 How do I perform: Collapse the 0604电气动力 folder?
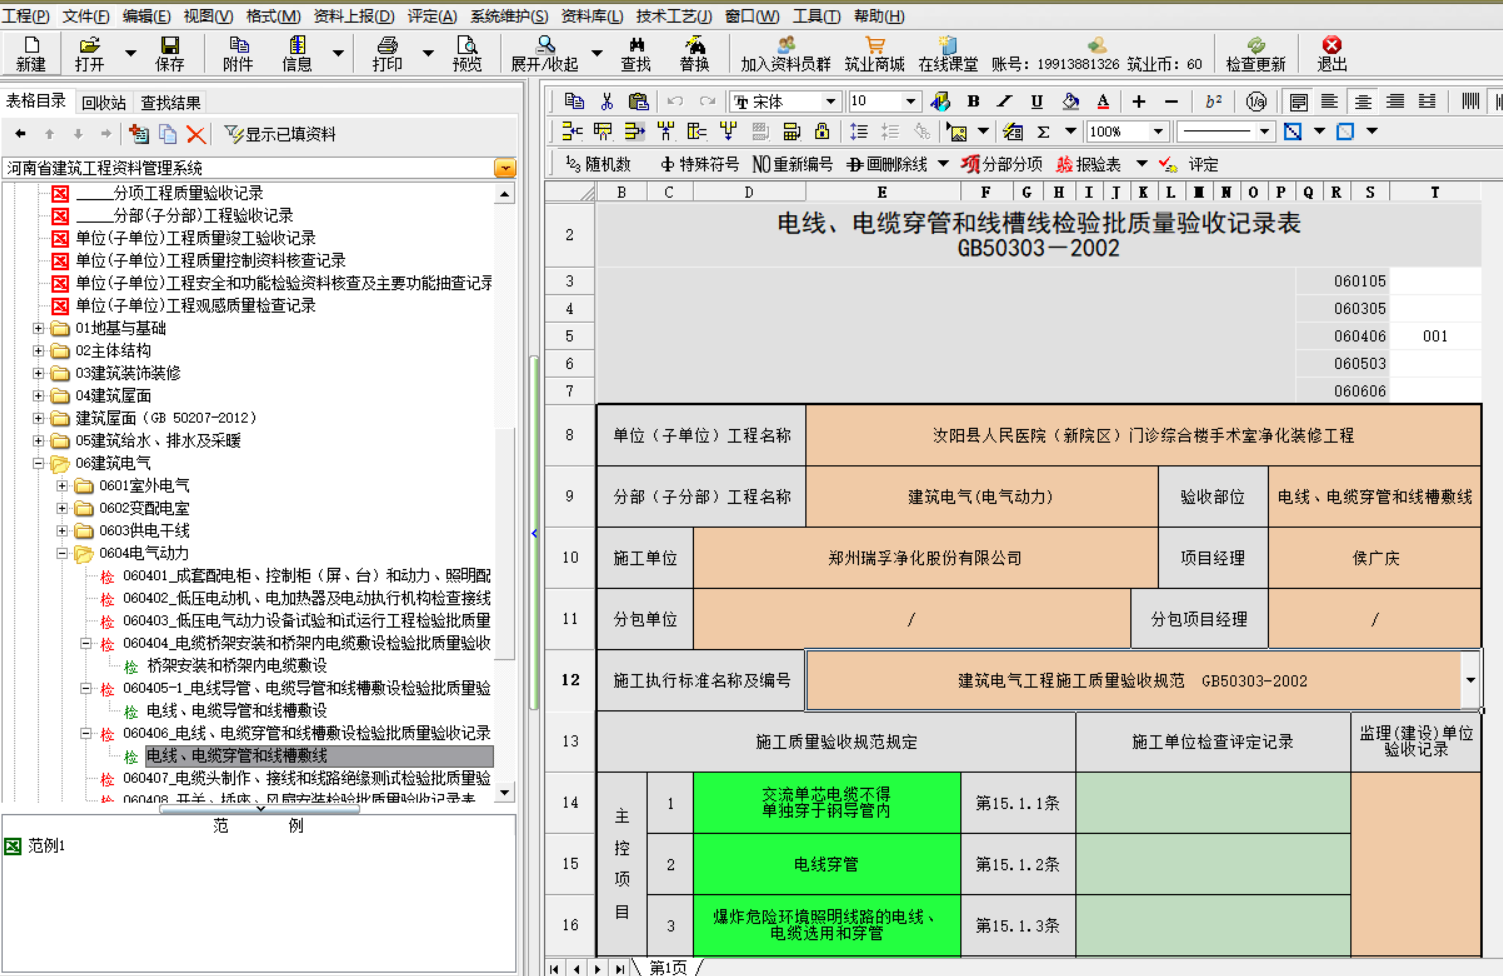(62, 553)
